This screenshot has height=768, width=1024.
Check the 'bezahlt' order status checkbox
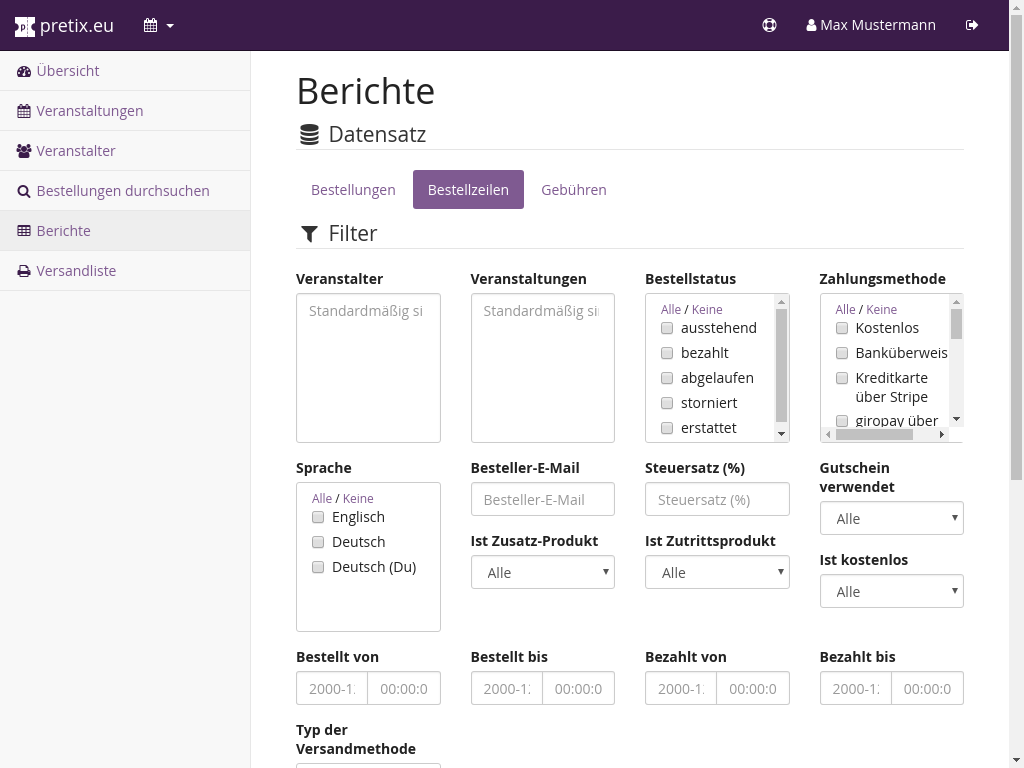click(x=667, y=353)
